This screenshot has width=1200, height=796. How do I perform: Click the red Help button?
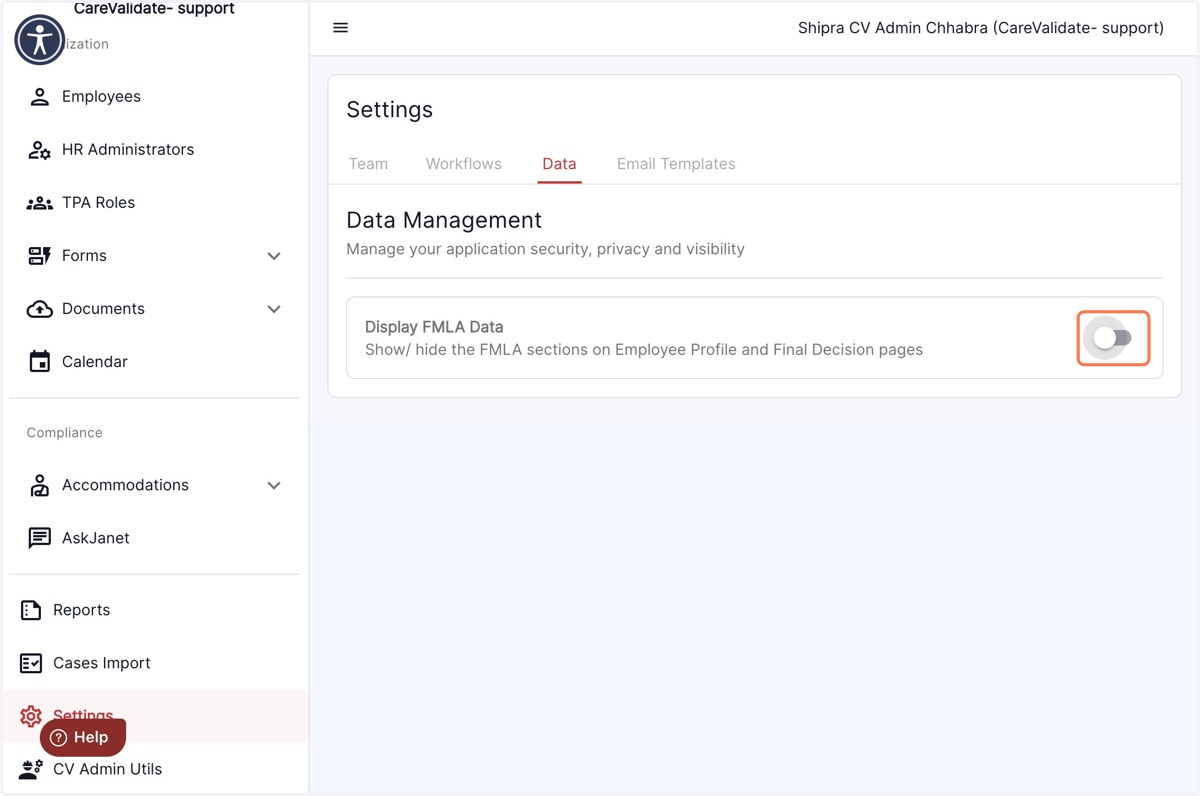pyautogui.click(x=83, y=738)
